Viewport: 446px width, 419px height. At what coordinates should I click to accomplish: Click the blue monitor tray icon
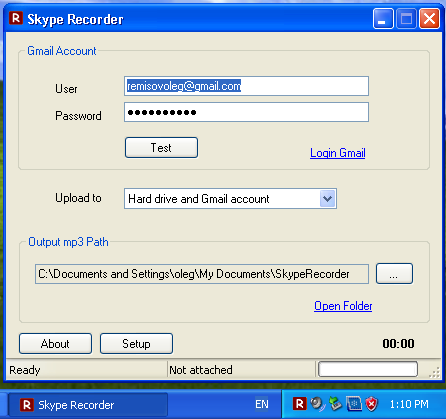[x=354, y=404]
